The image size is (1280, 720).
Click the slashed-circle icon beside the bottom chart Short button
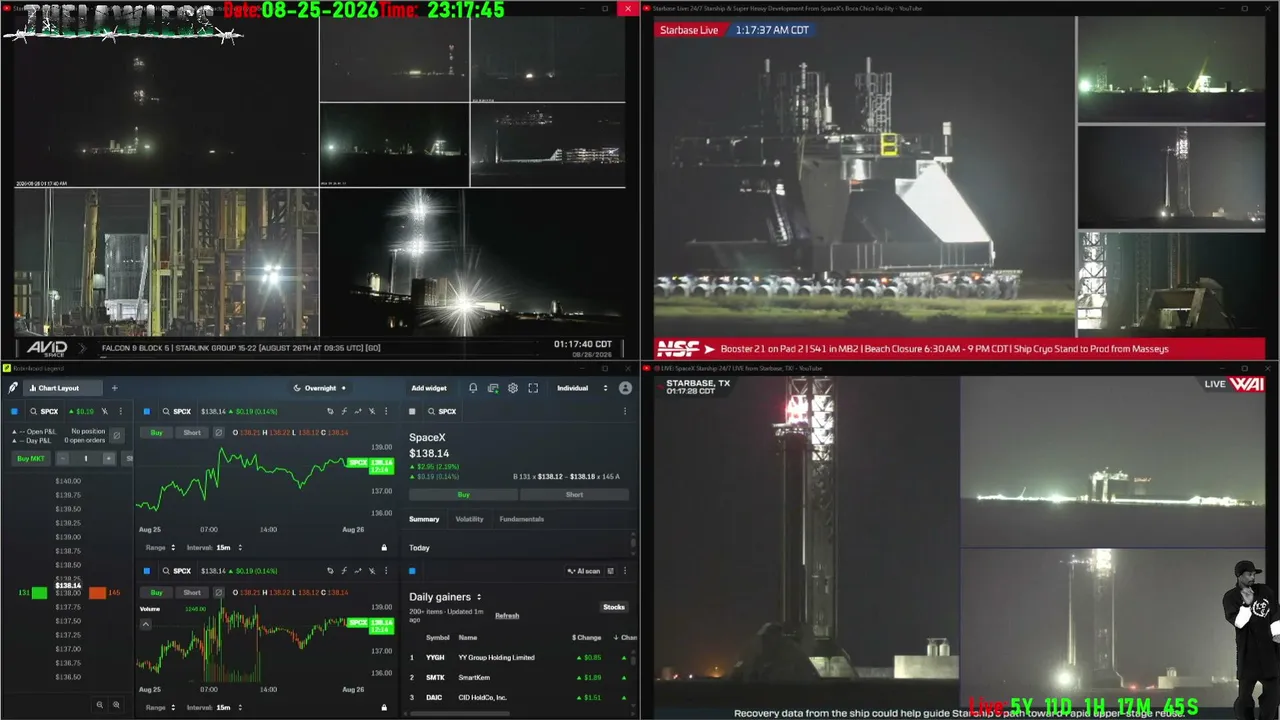[x=219, y=593]
